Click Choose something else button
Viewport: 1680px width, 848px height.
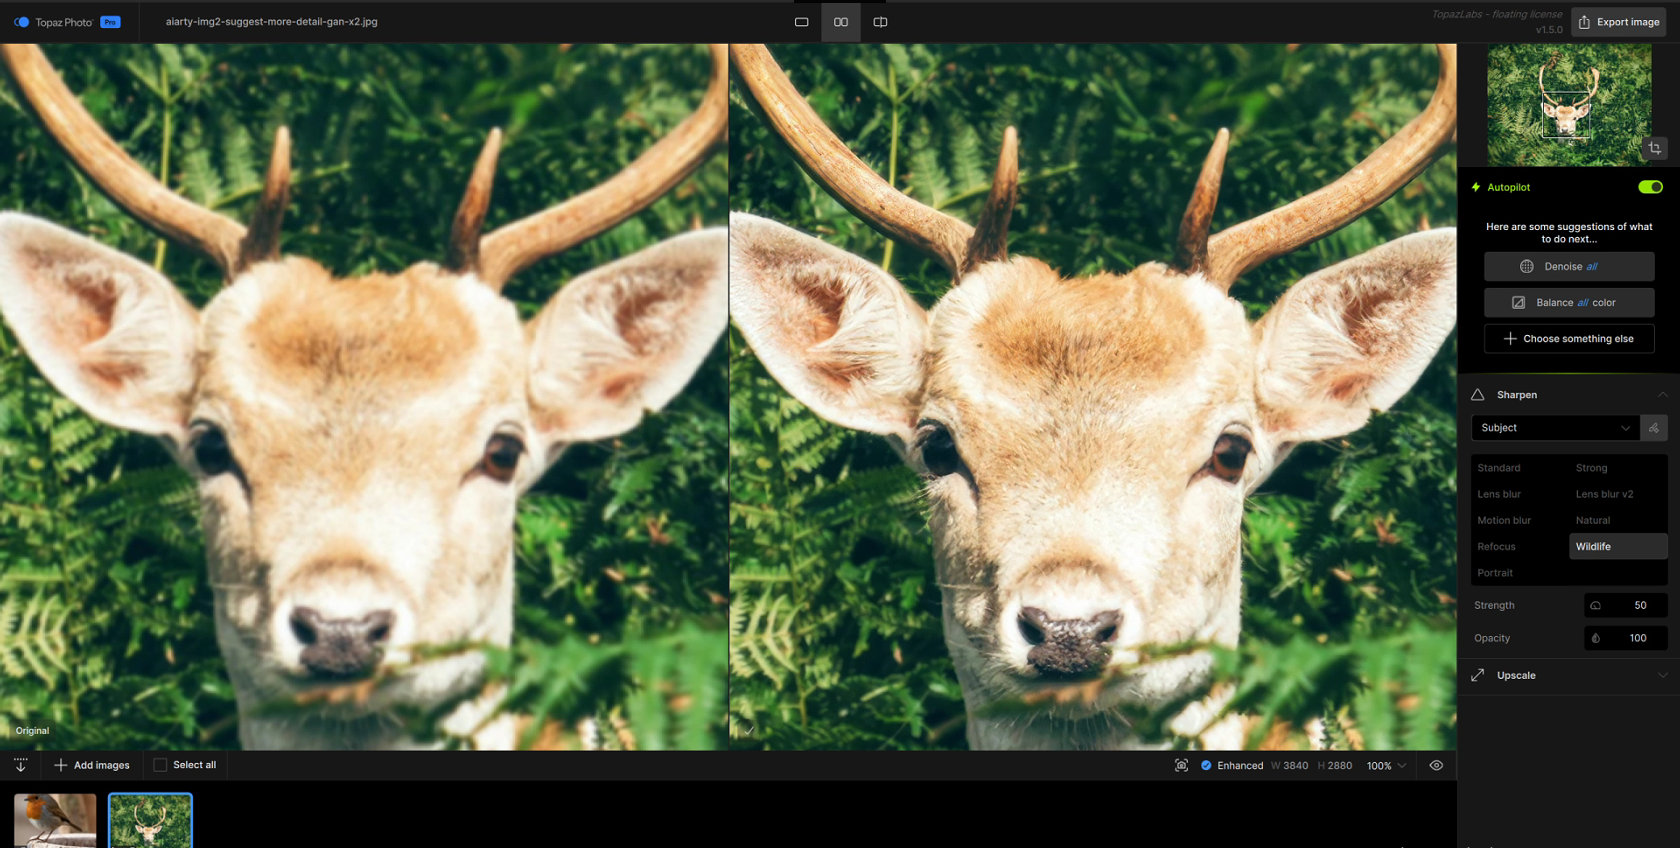tap(1569, 339)
